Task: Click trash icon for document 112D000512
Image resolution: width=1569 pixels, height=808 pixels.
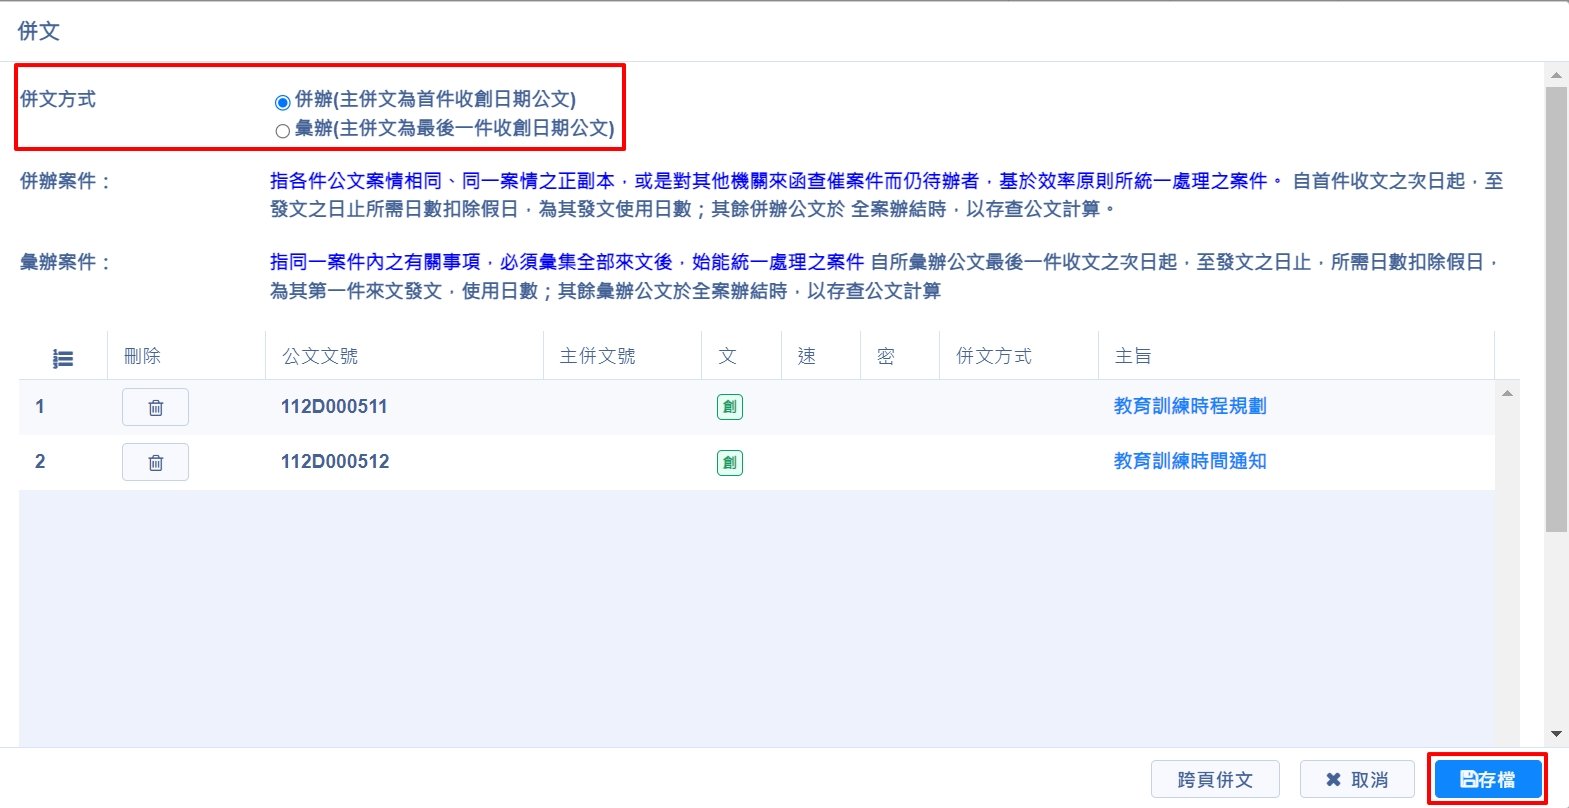Action: point(155,462)
